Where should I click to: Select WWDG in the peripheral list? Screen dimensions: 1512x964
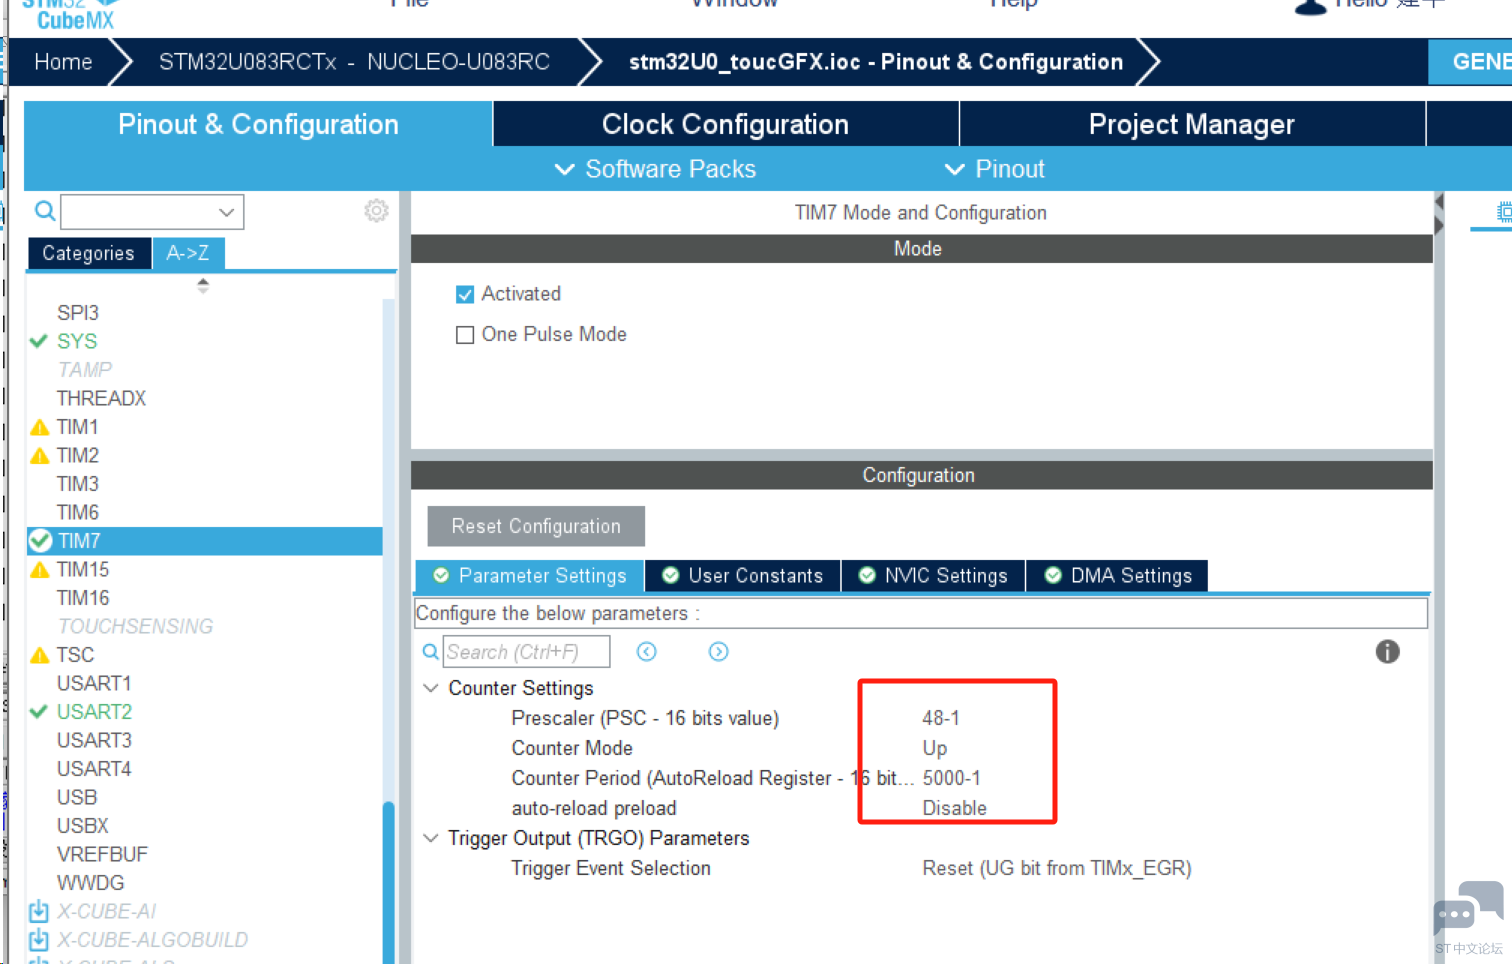point(91,883)
